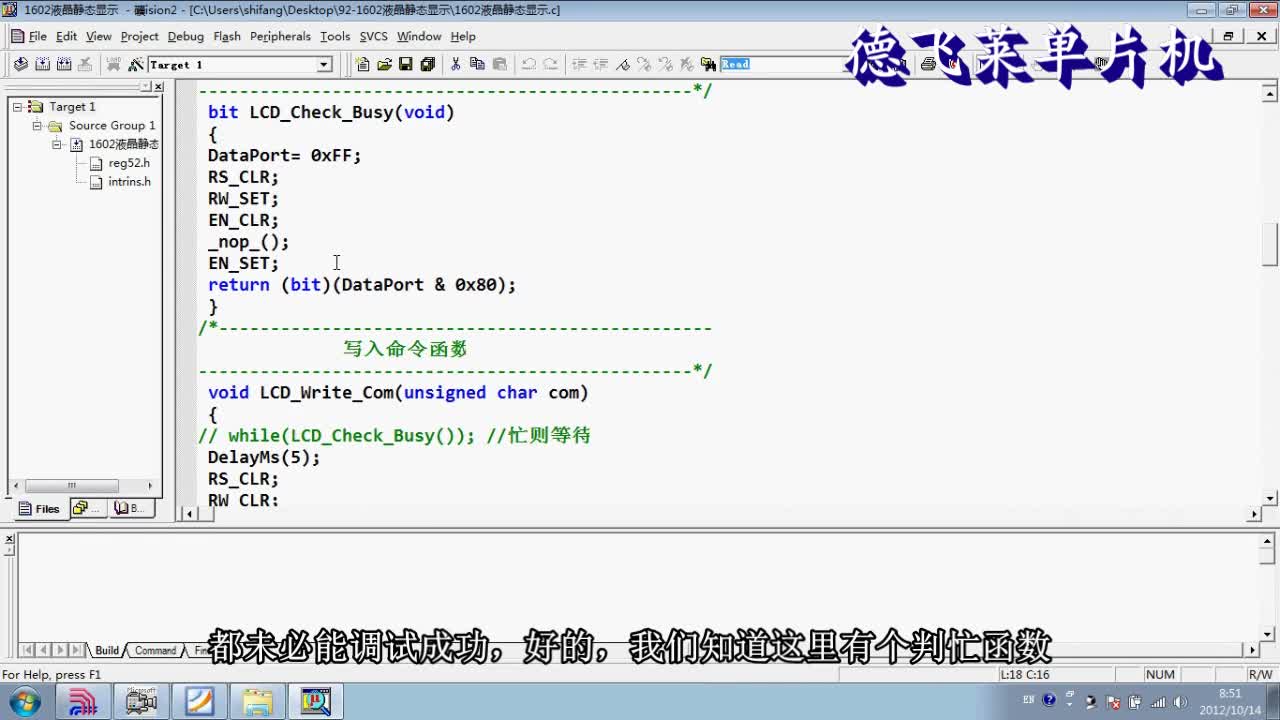This screenshot has width=1280, height=720.
Task: Click the Windows Start orb
Action: click(25, 701)
